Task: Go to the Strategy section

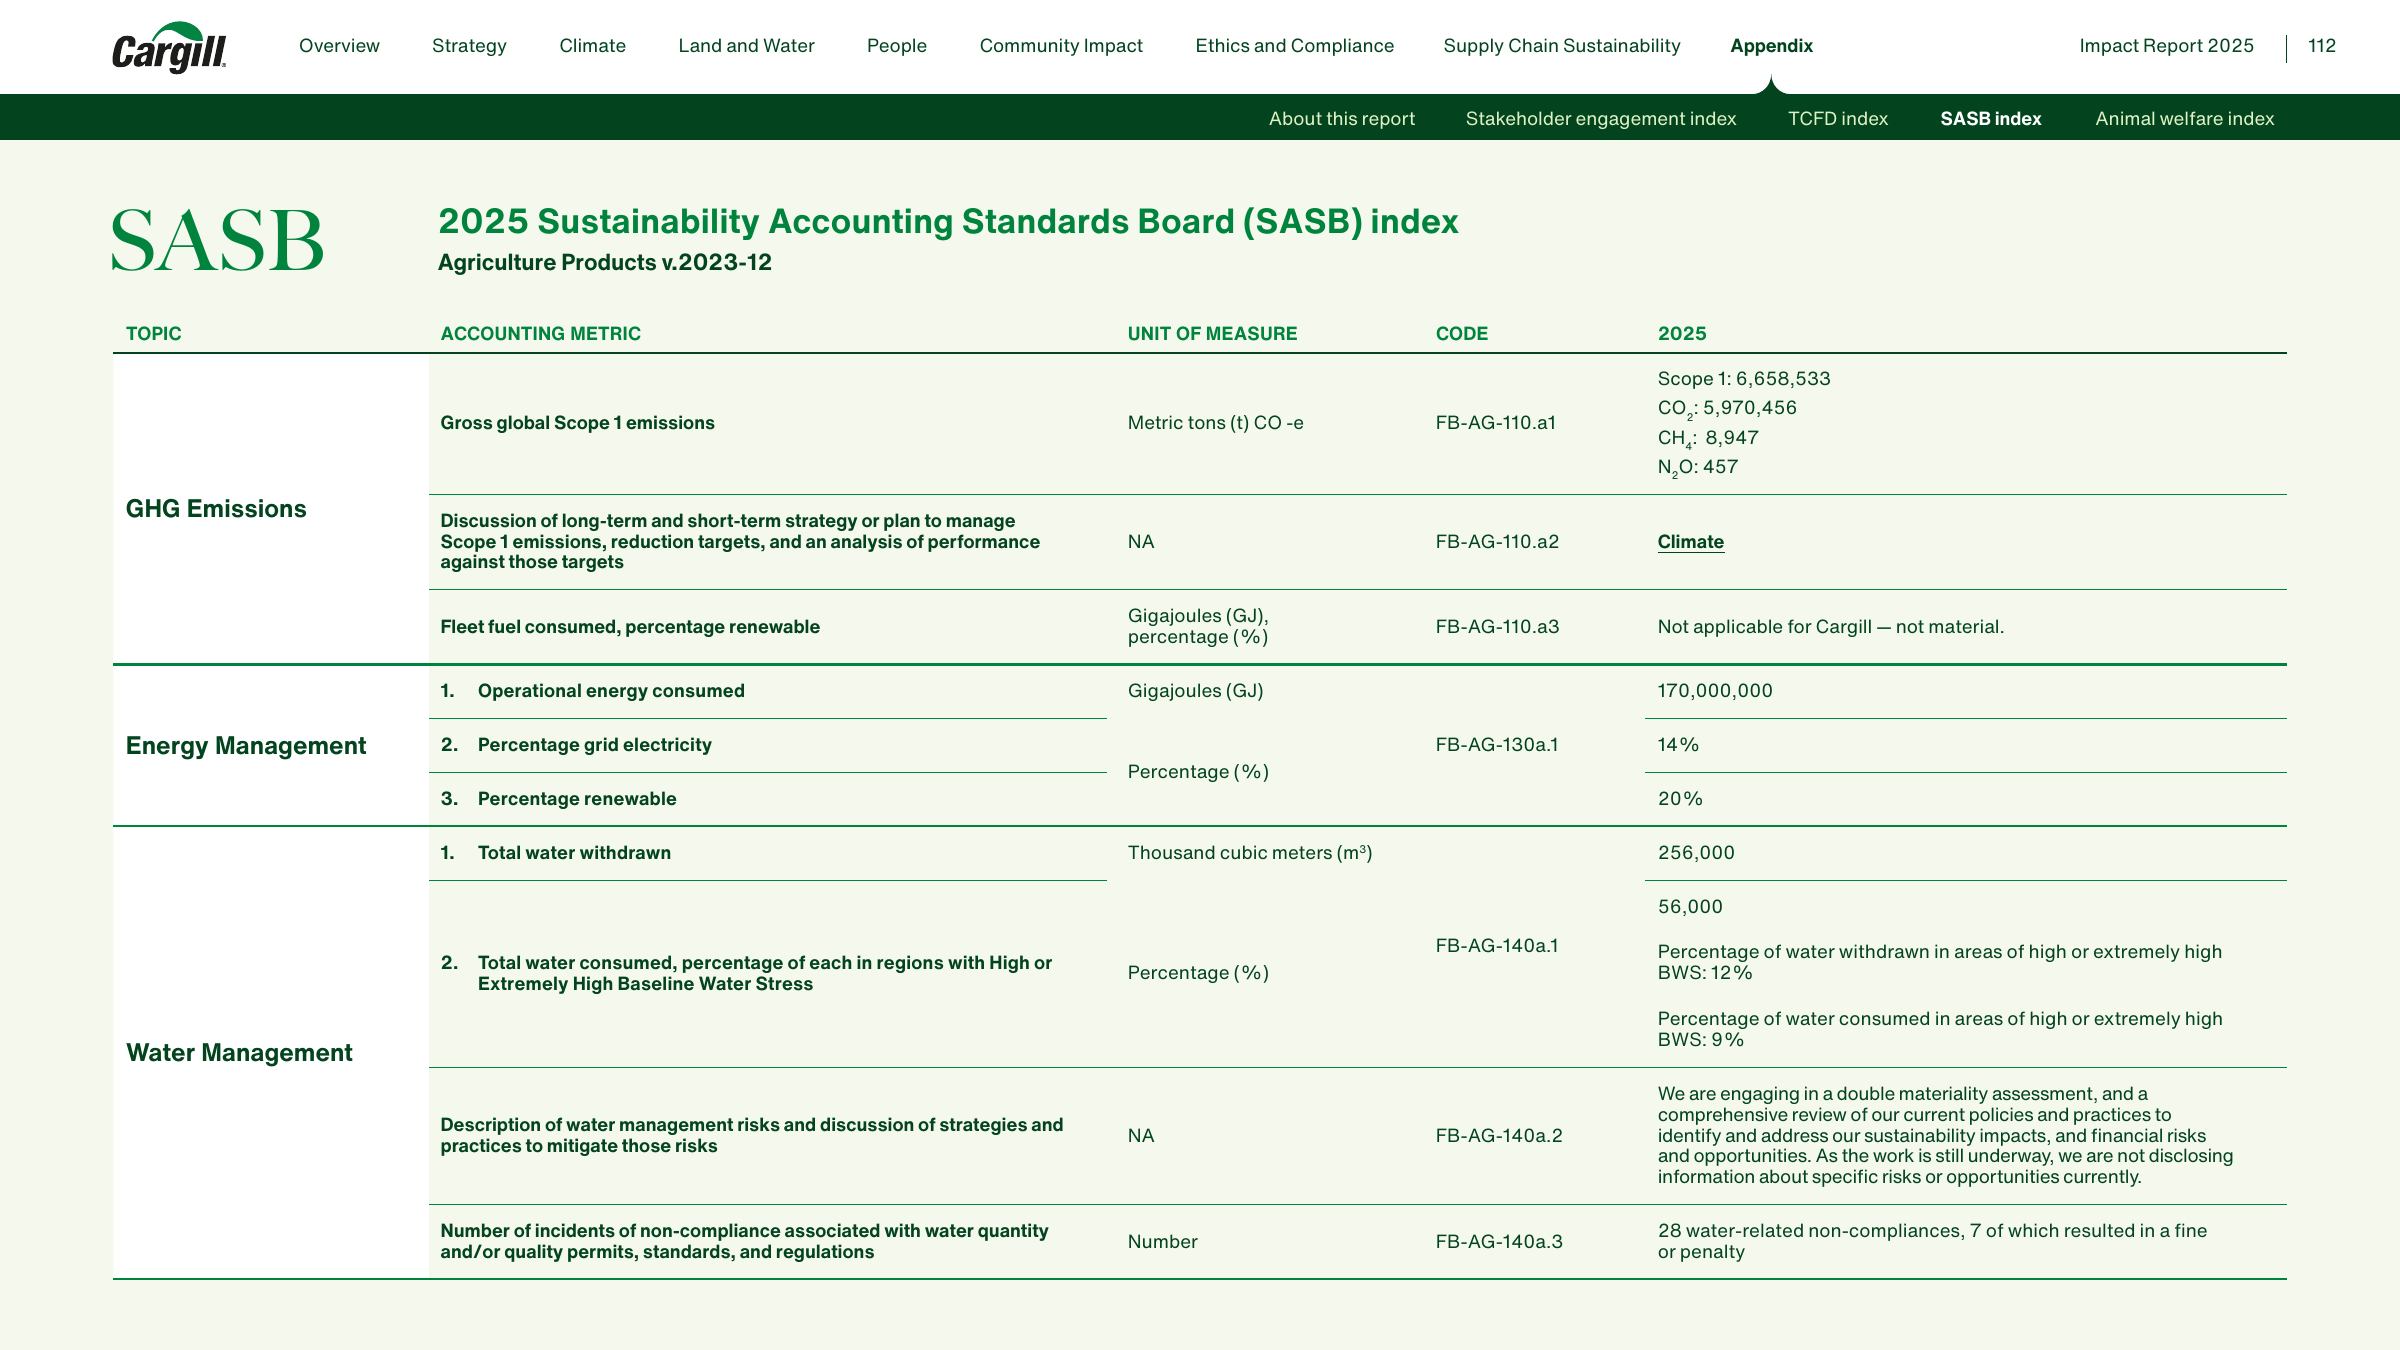Action: (x=469, y=46)
